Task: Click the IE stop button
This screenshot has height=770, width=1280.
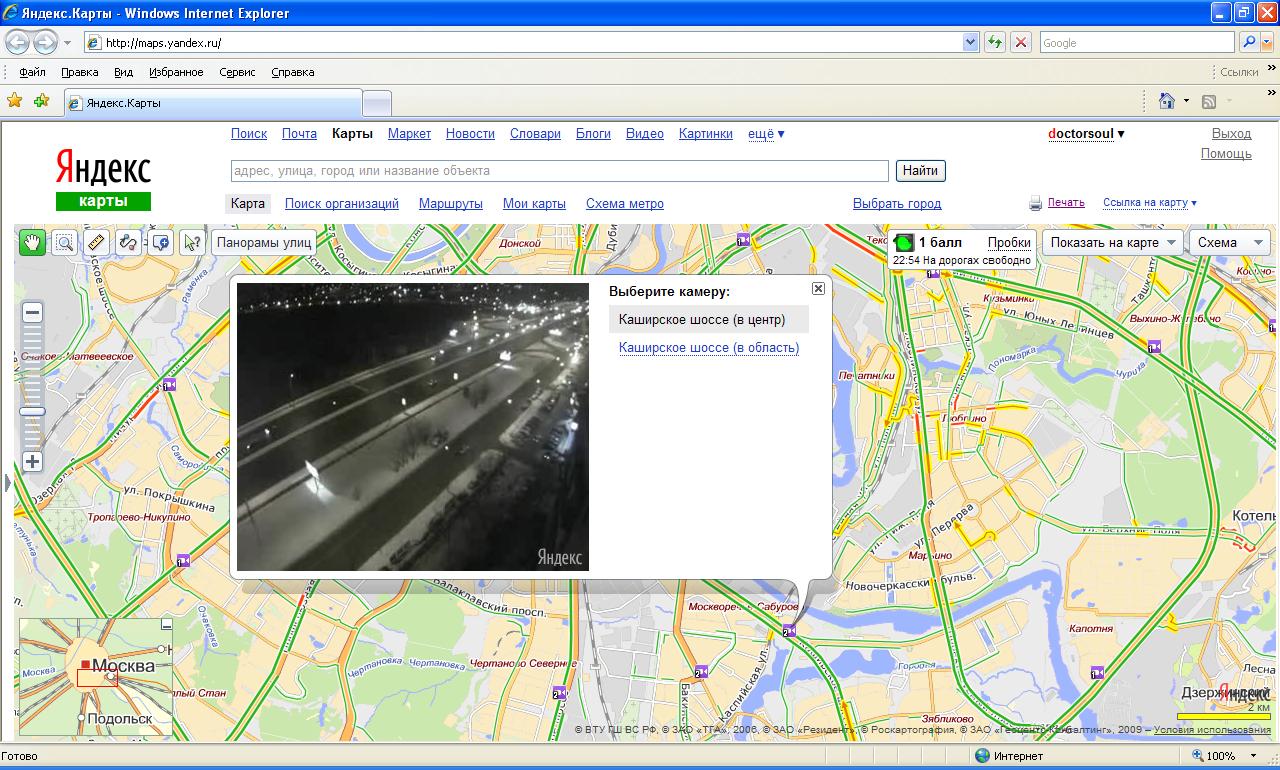Action: tap(1021, 43)
